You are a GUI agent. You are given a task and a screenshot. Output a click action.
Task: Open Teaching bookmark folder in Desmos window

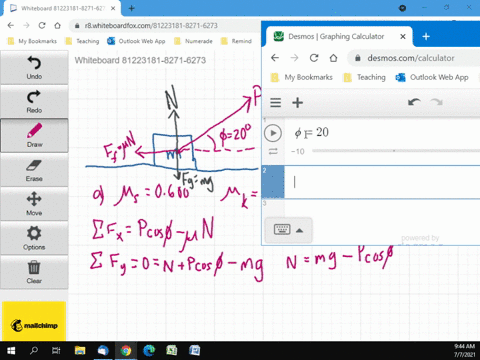pos(364,77)
